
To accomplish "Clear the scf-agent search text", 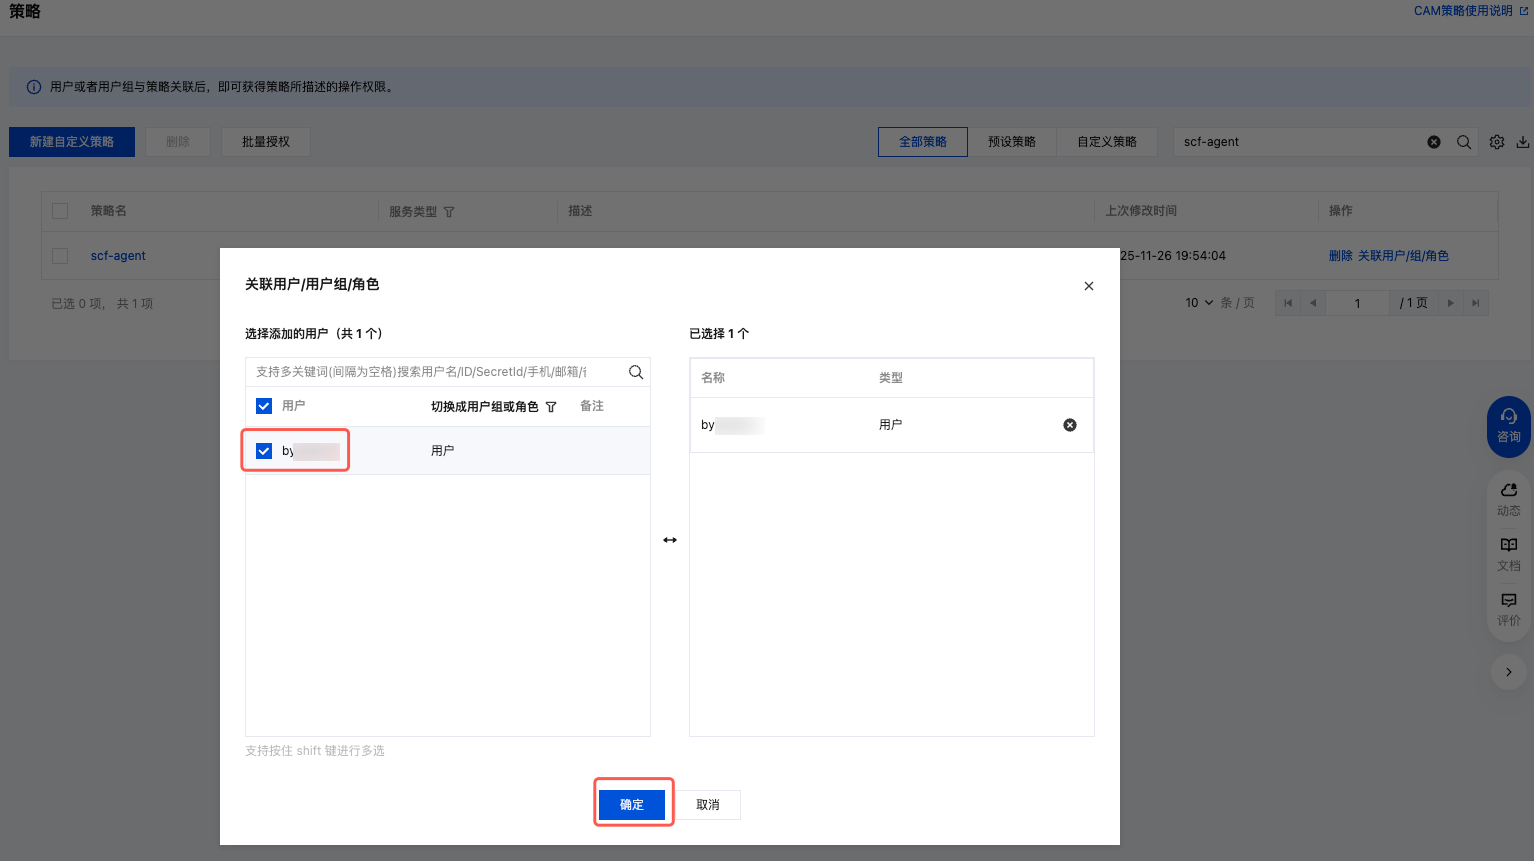I will tap(1433, 142).
